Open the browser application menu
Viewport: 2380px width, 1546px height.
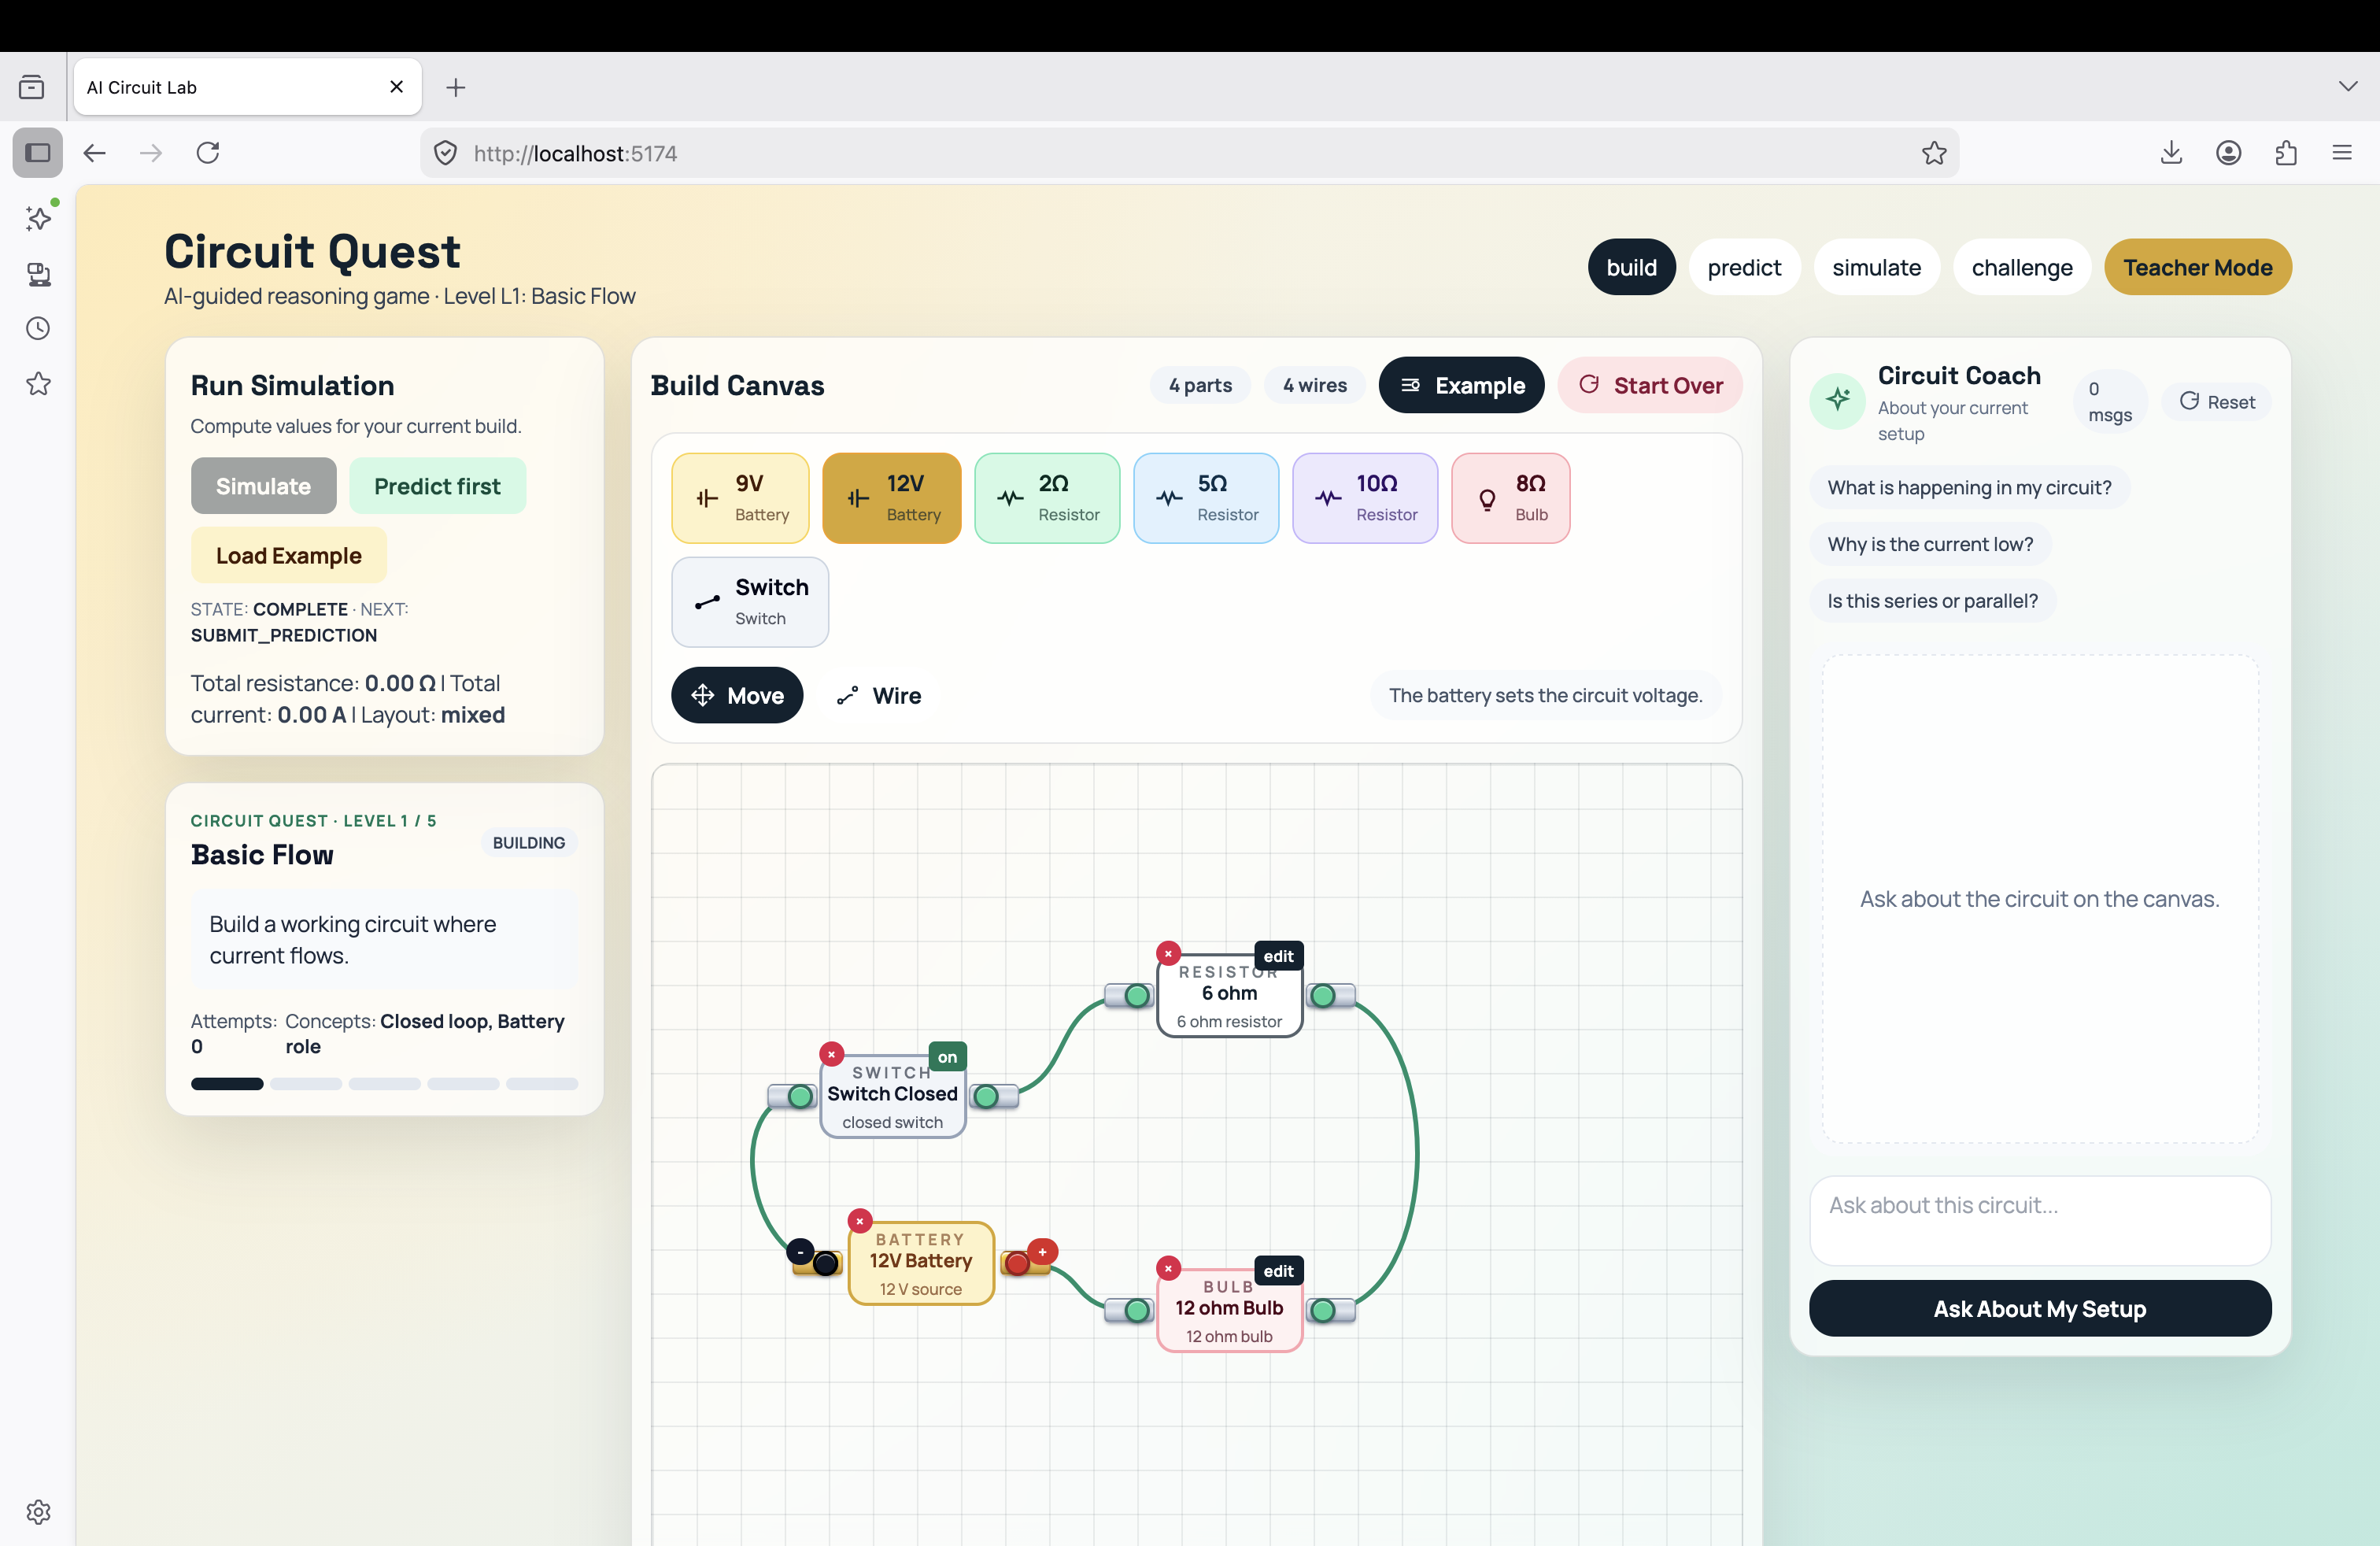point(2342,153)
